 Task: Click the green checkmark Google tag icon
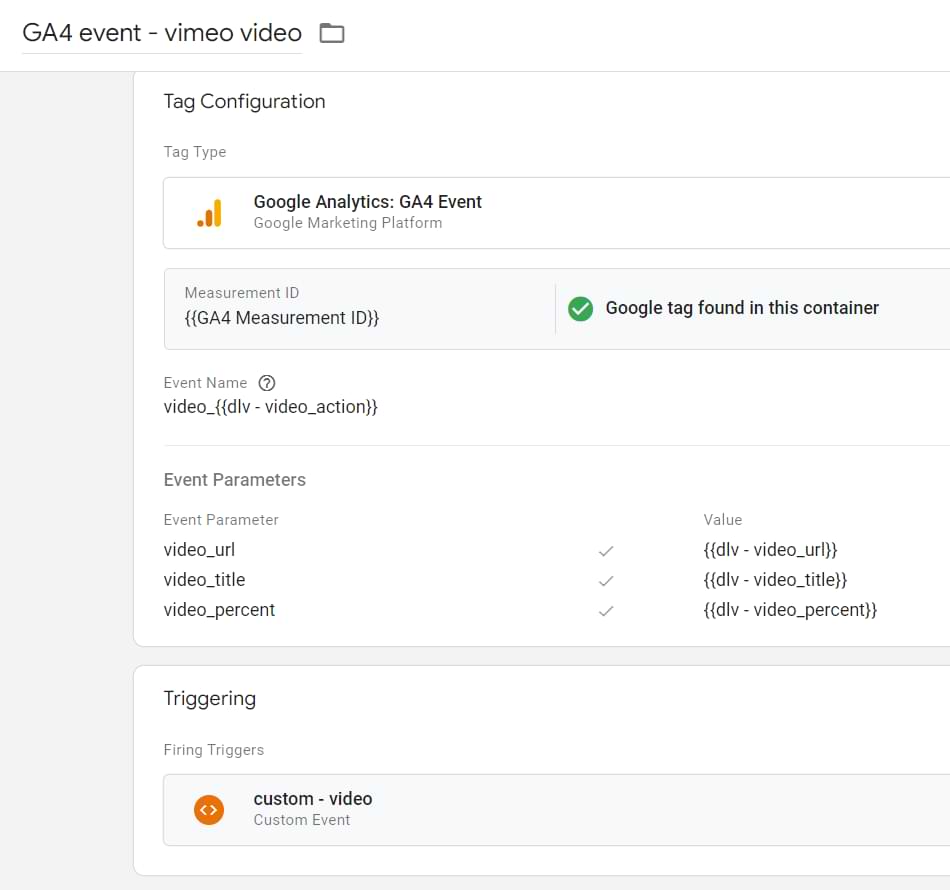point(580,309)
